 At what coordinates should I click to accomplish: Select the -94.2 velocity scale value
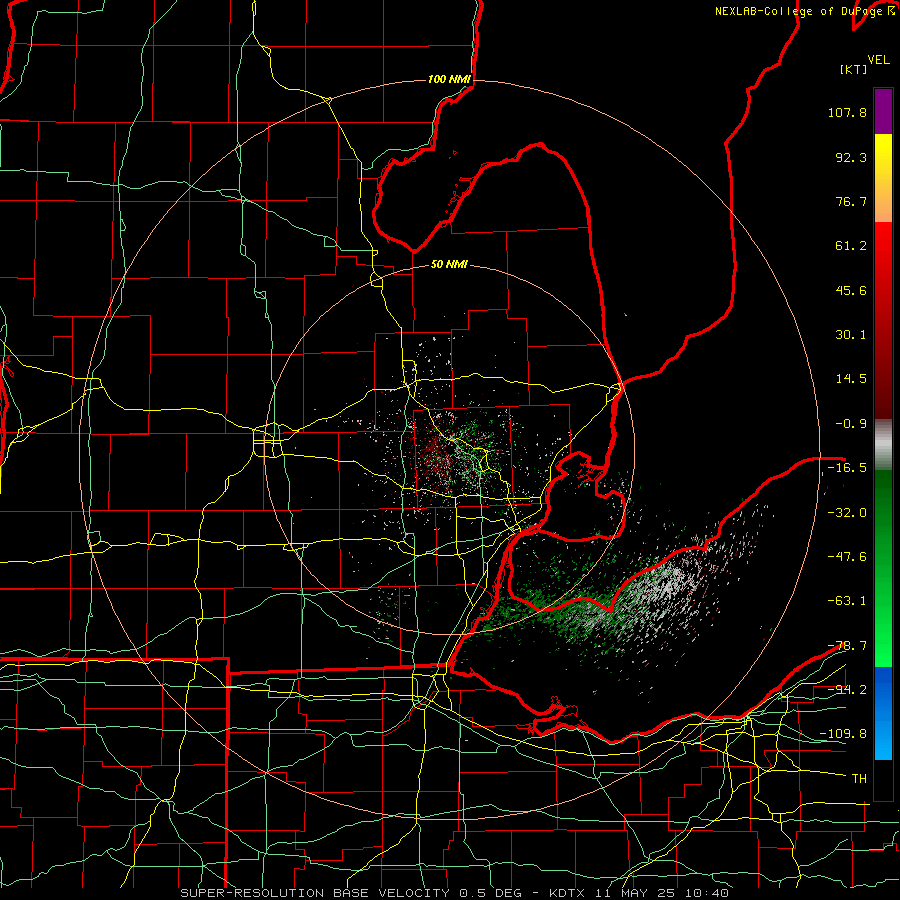[x=847, y=689]
